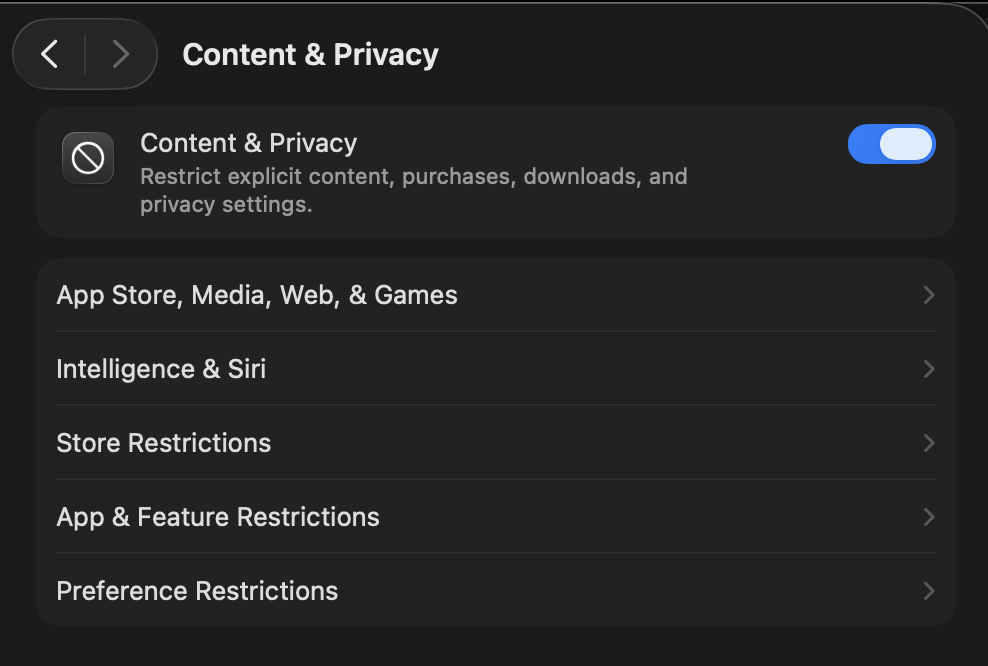988x666 pixels.
Task: Click the Content & Privacy card label
Action: [x=248, y=143]
